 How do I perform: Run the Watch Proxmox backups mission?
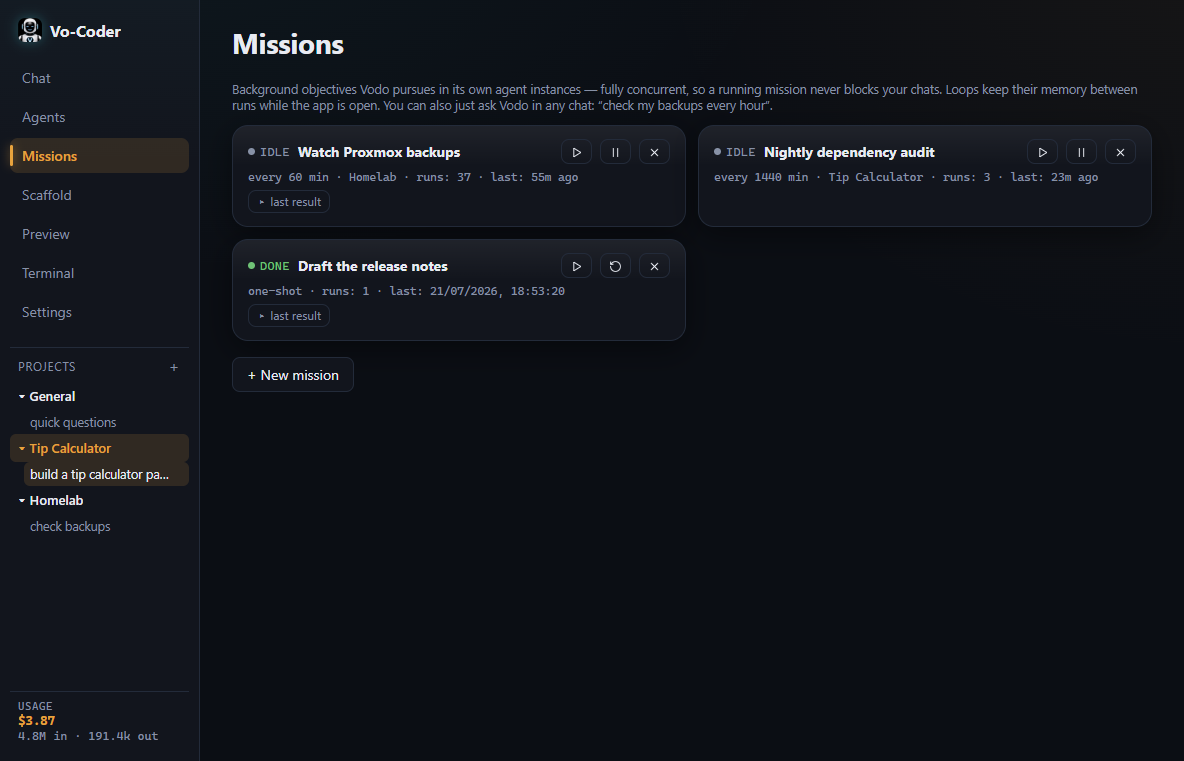pyautogui.click(x=576, y=153)
